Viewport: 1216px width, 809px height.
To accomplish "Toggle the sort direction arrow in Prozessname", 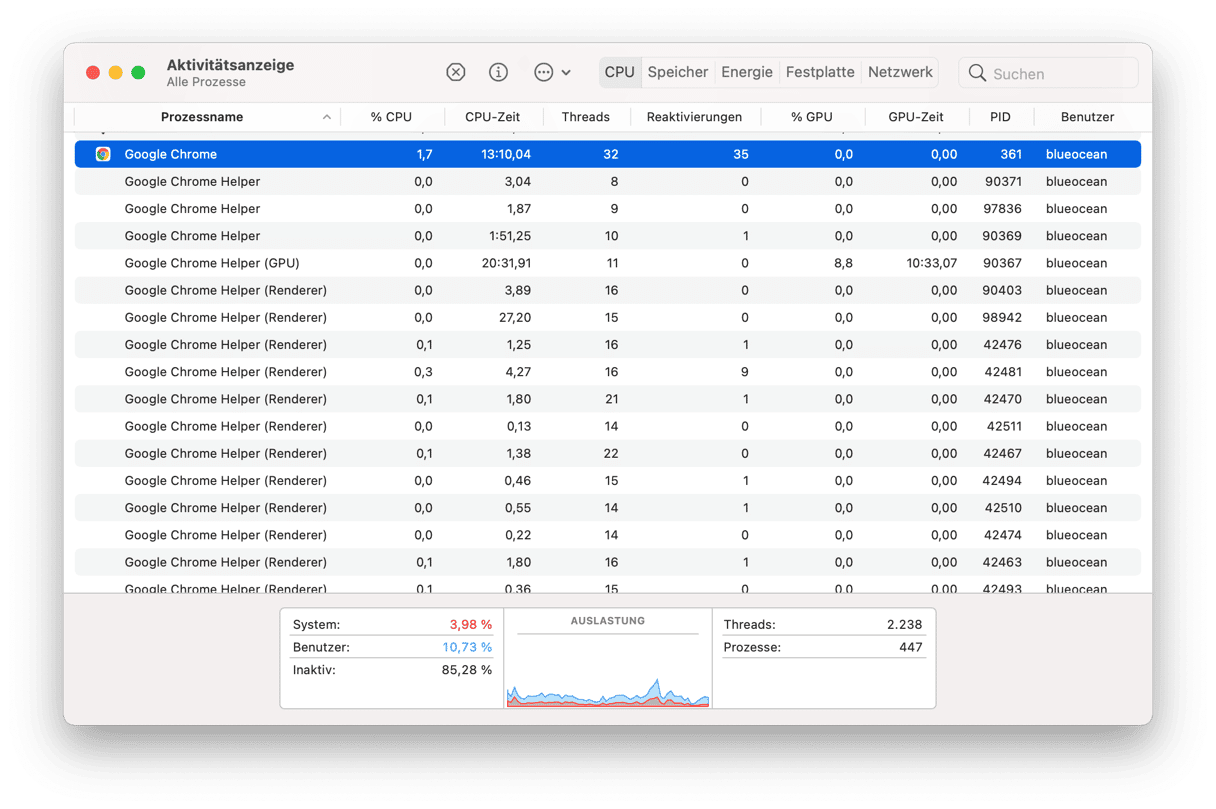I will coord(327,117).
